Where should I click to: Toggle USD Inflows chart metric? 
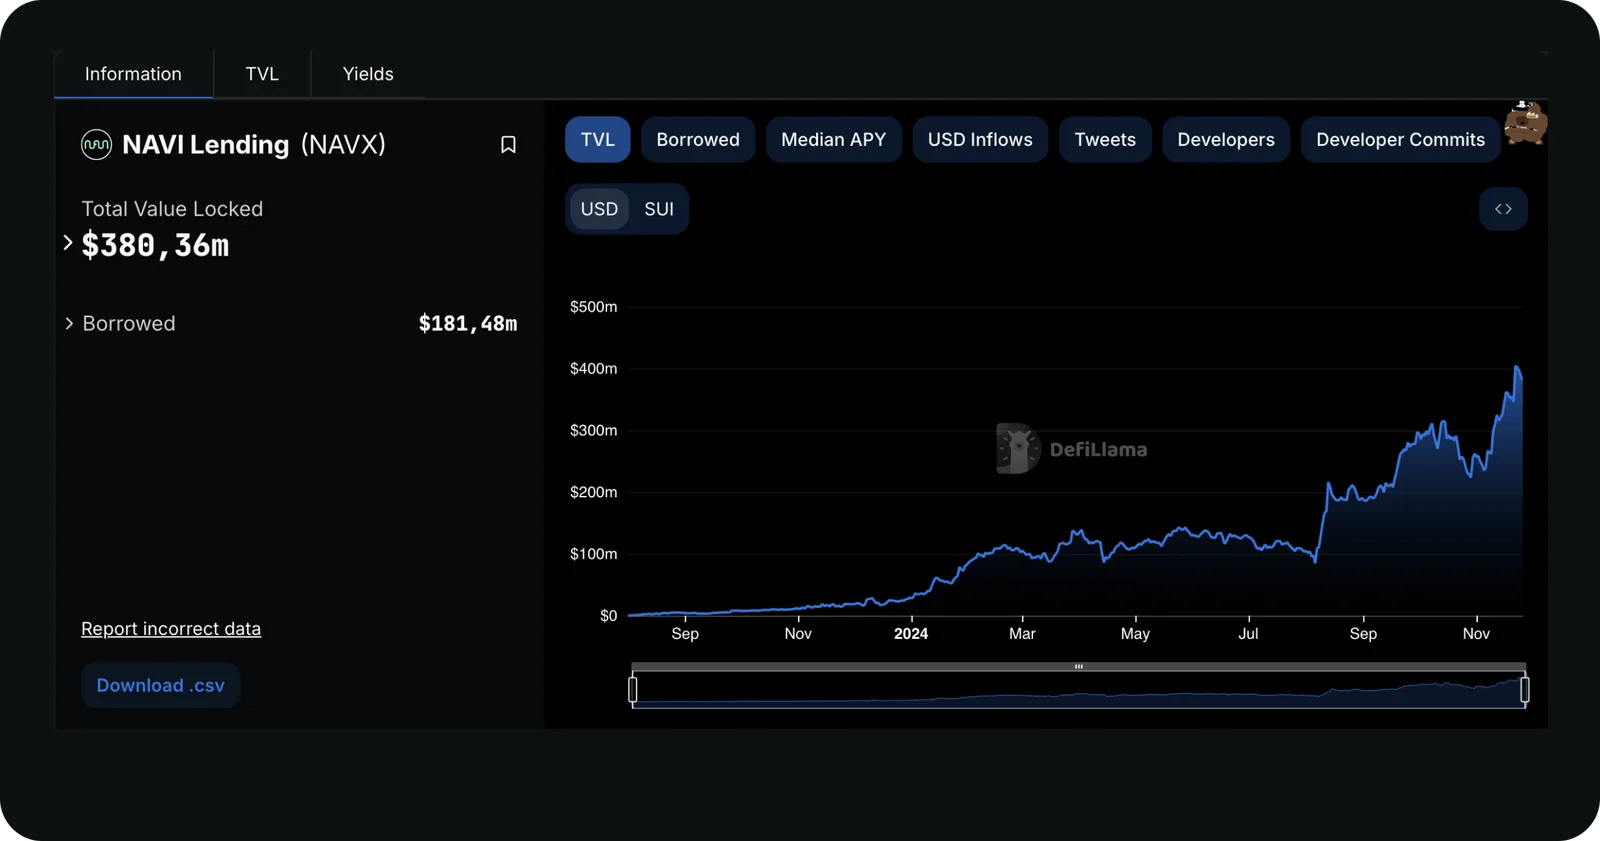click(x=980, y=140)
